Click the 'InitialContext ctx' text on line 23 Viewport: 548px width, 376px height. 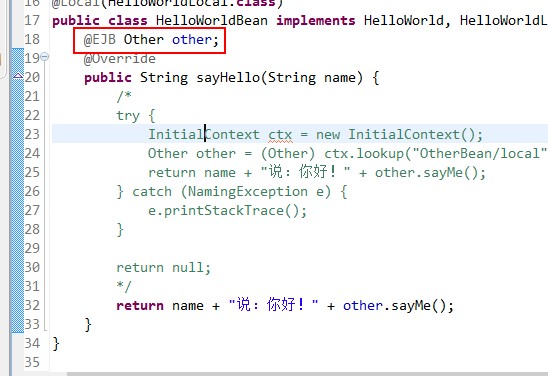click(220, 135)
